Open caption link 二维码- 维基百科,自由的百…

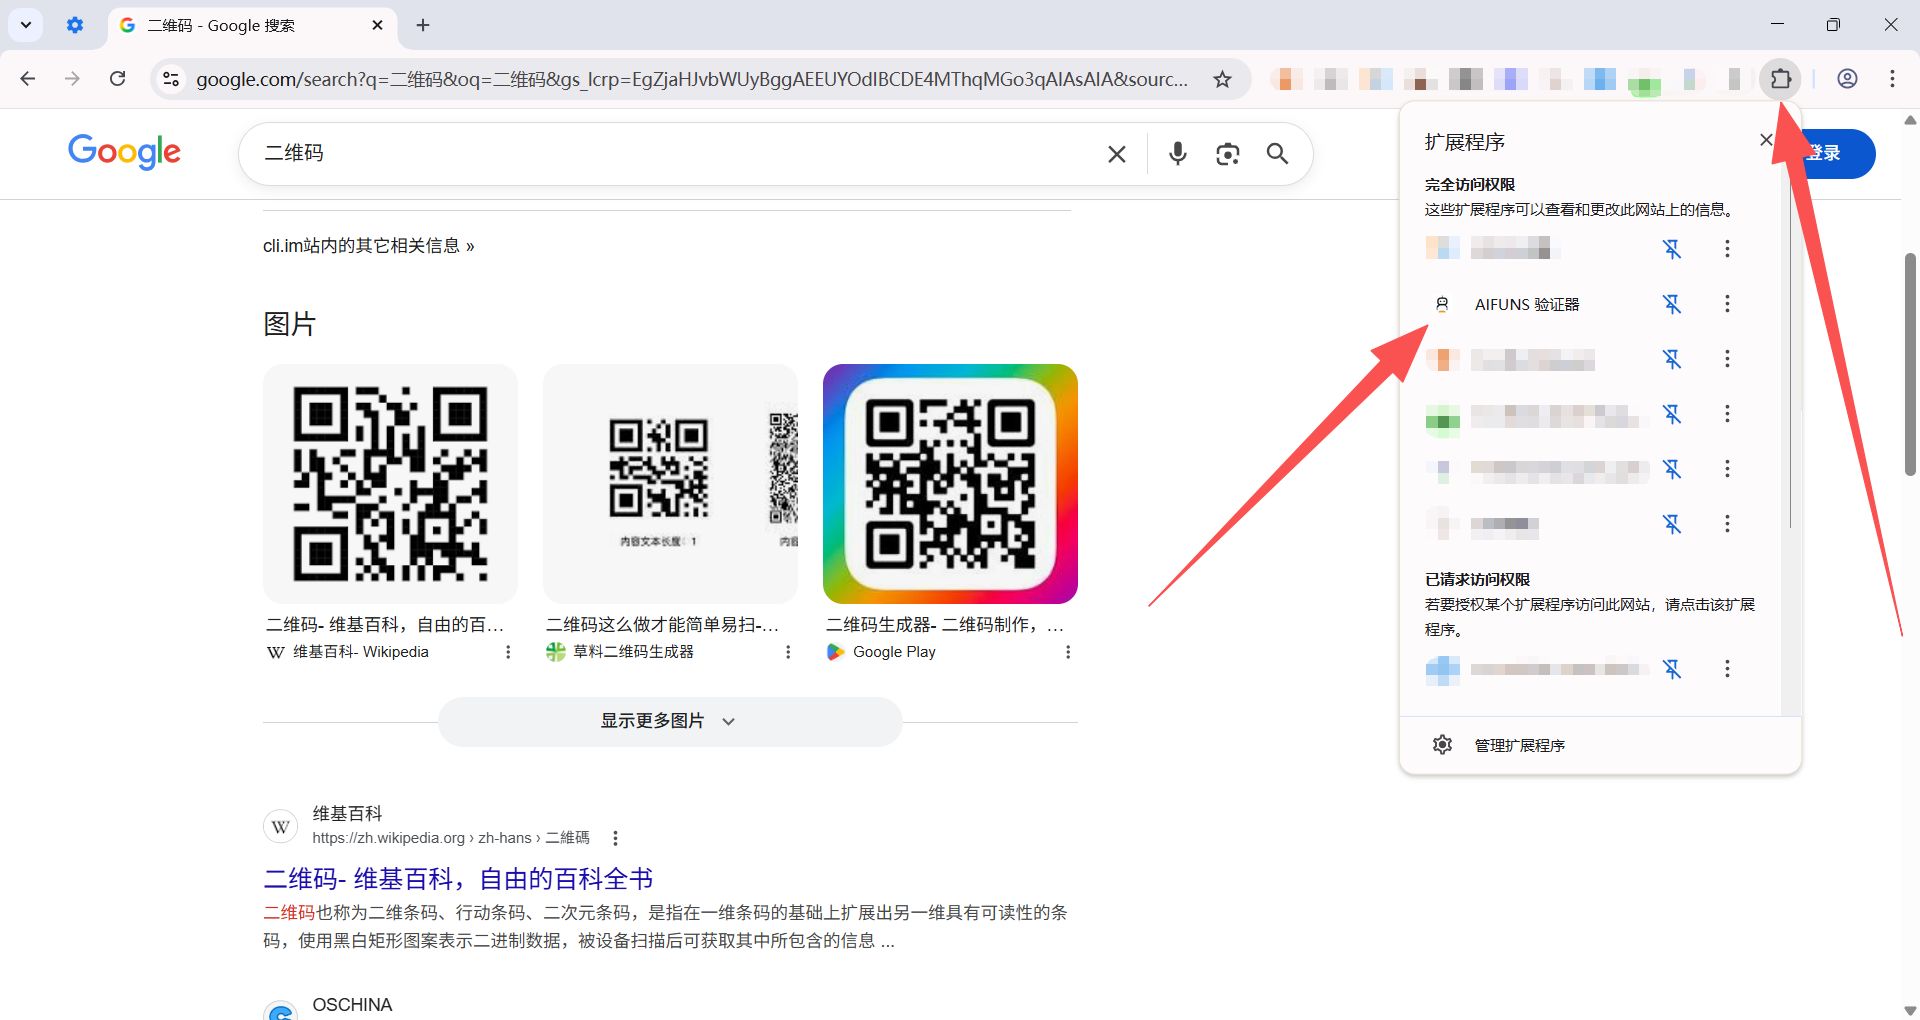tap(385, 625)
